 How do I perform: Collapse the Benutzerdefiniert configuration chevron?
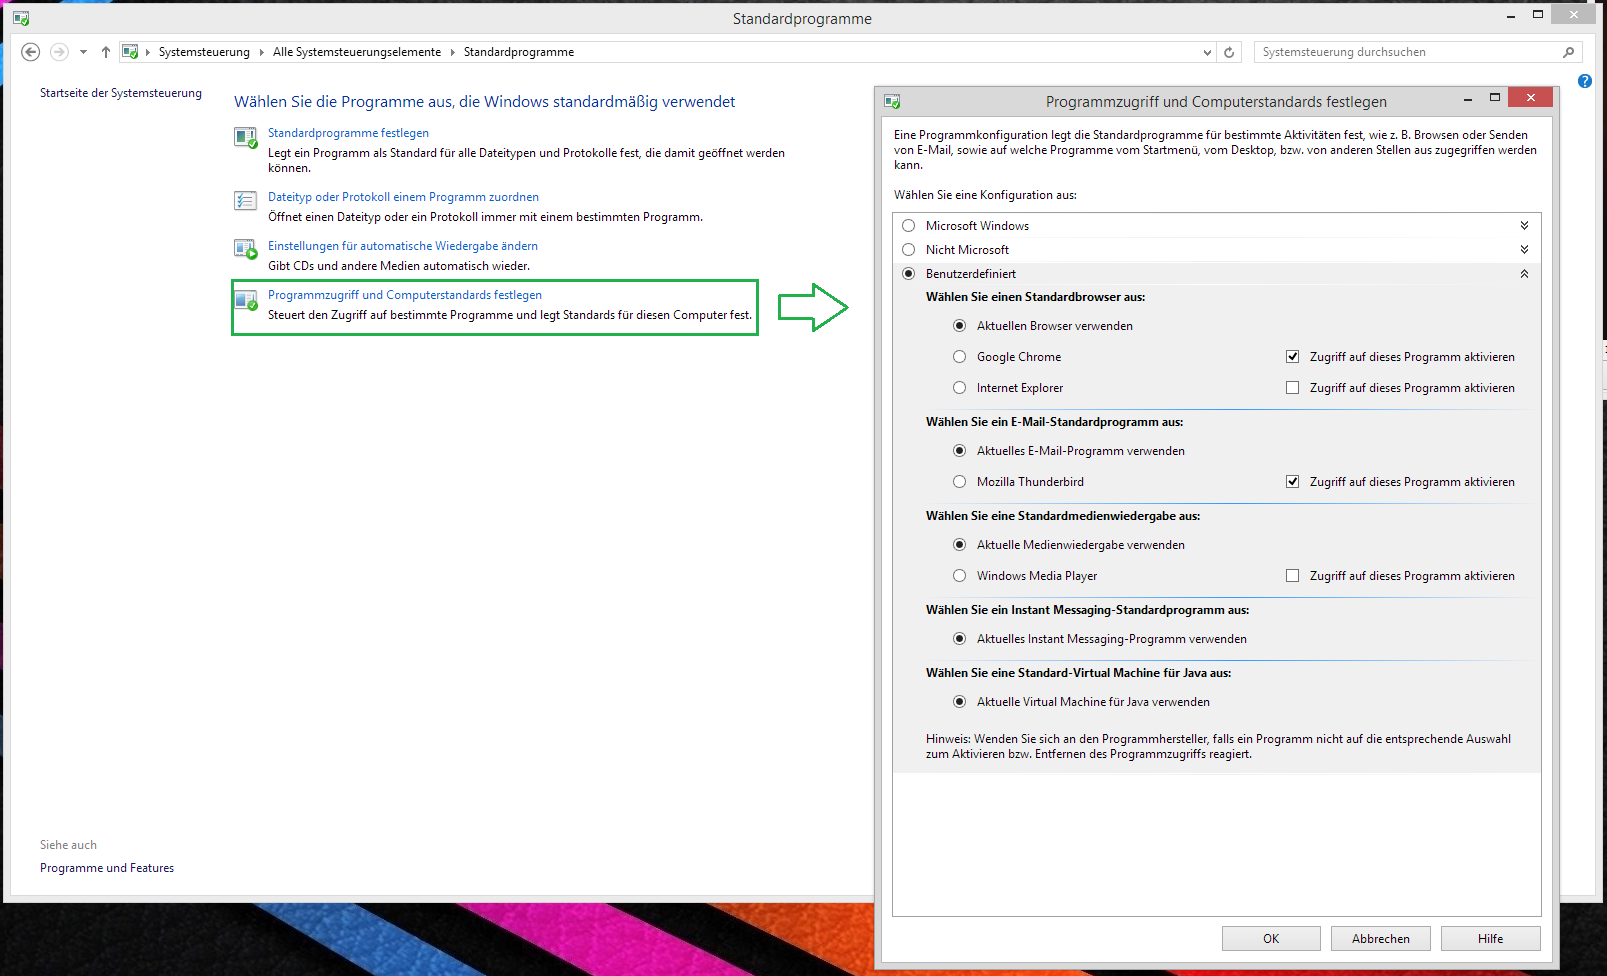[x=1524, y=274]
